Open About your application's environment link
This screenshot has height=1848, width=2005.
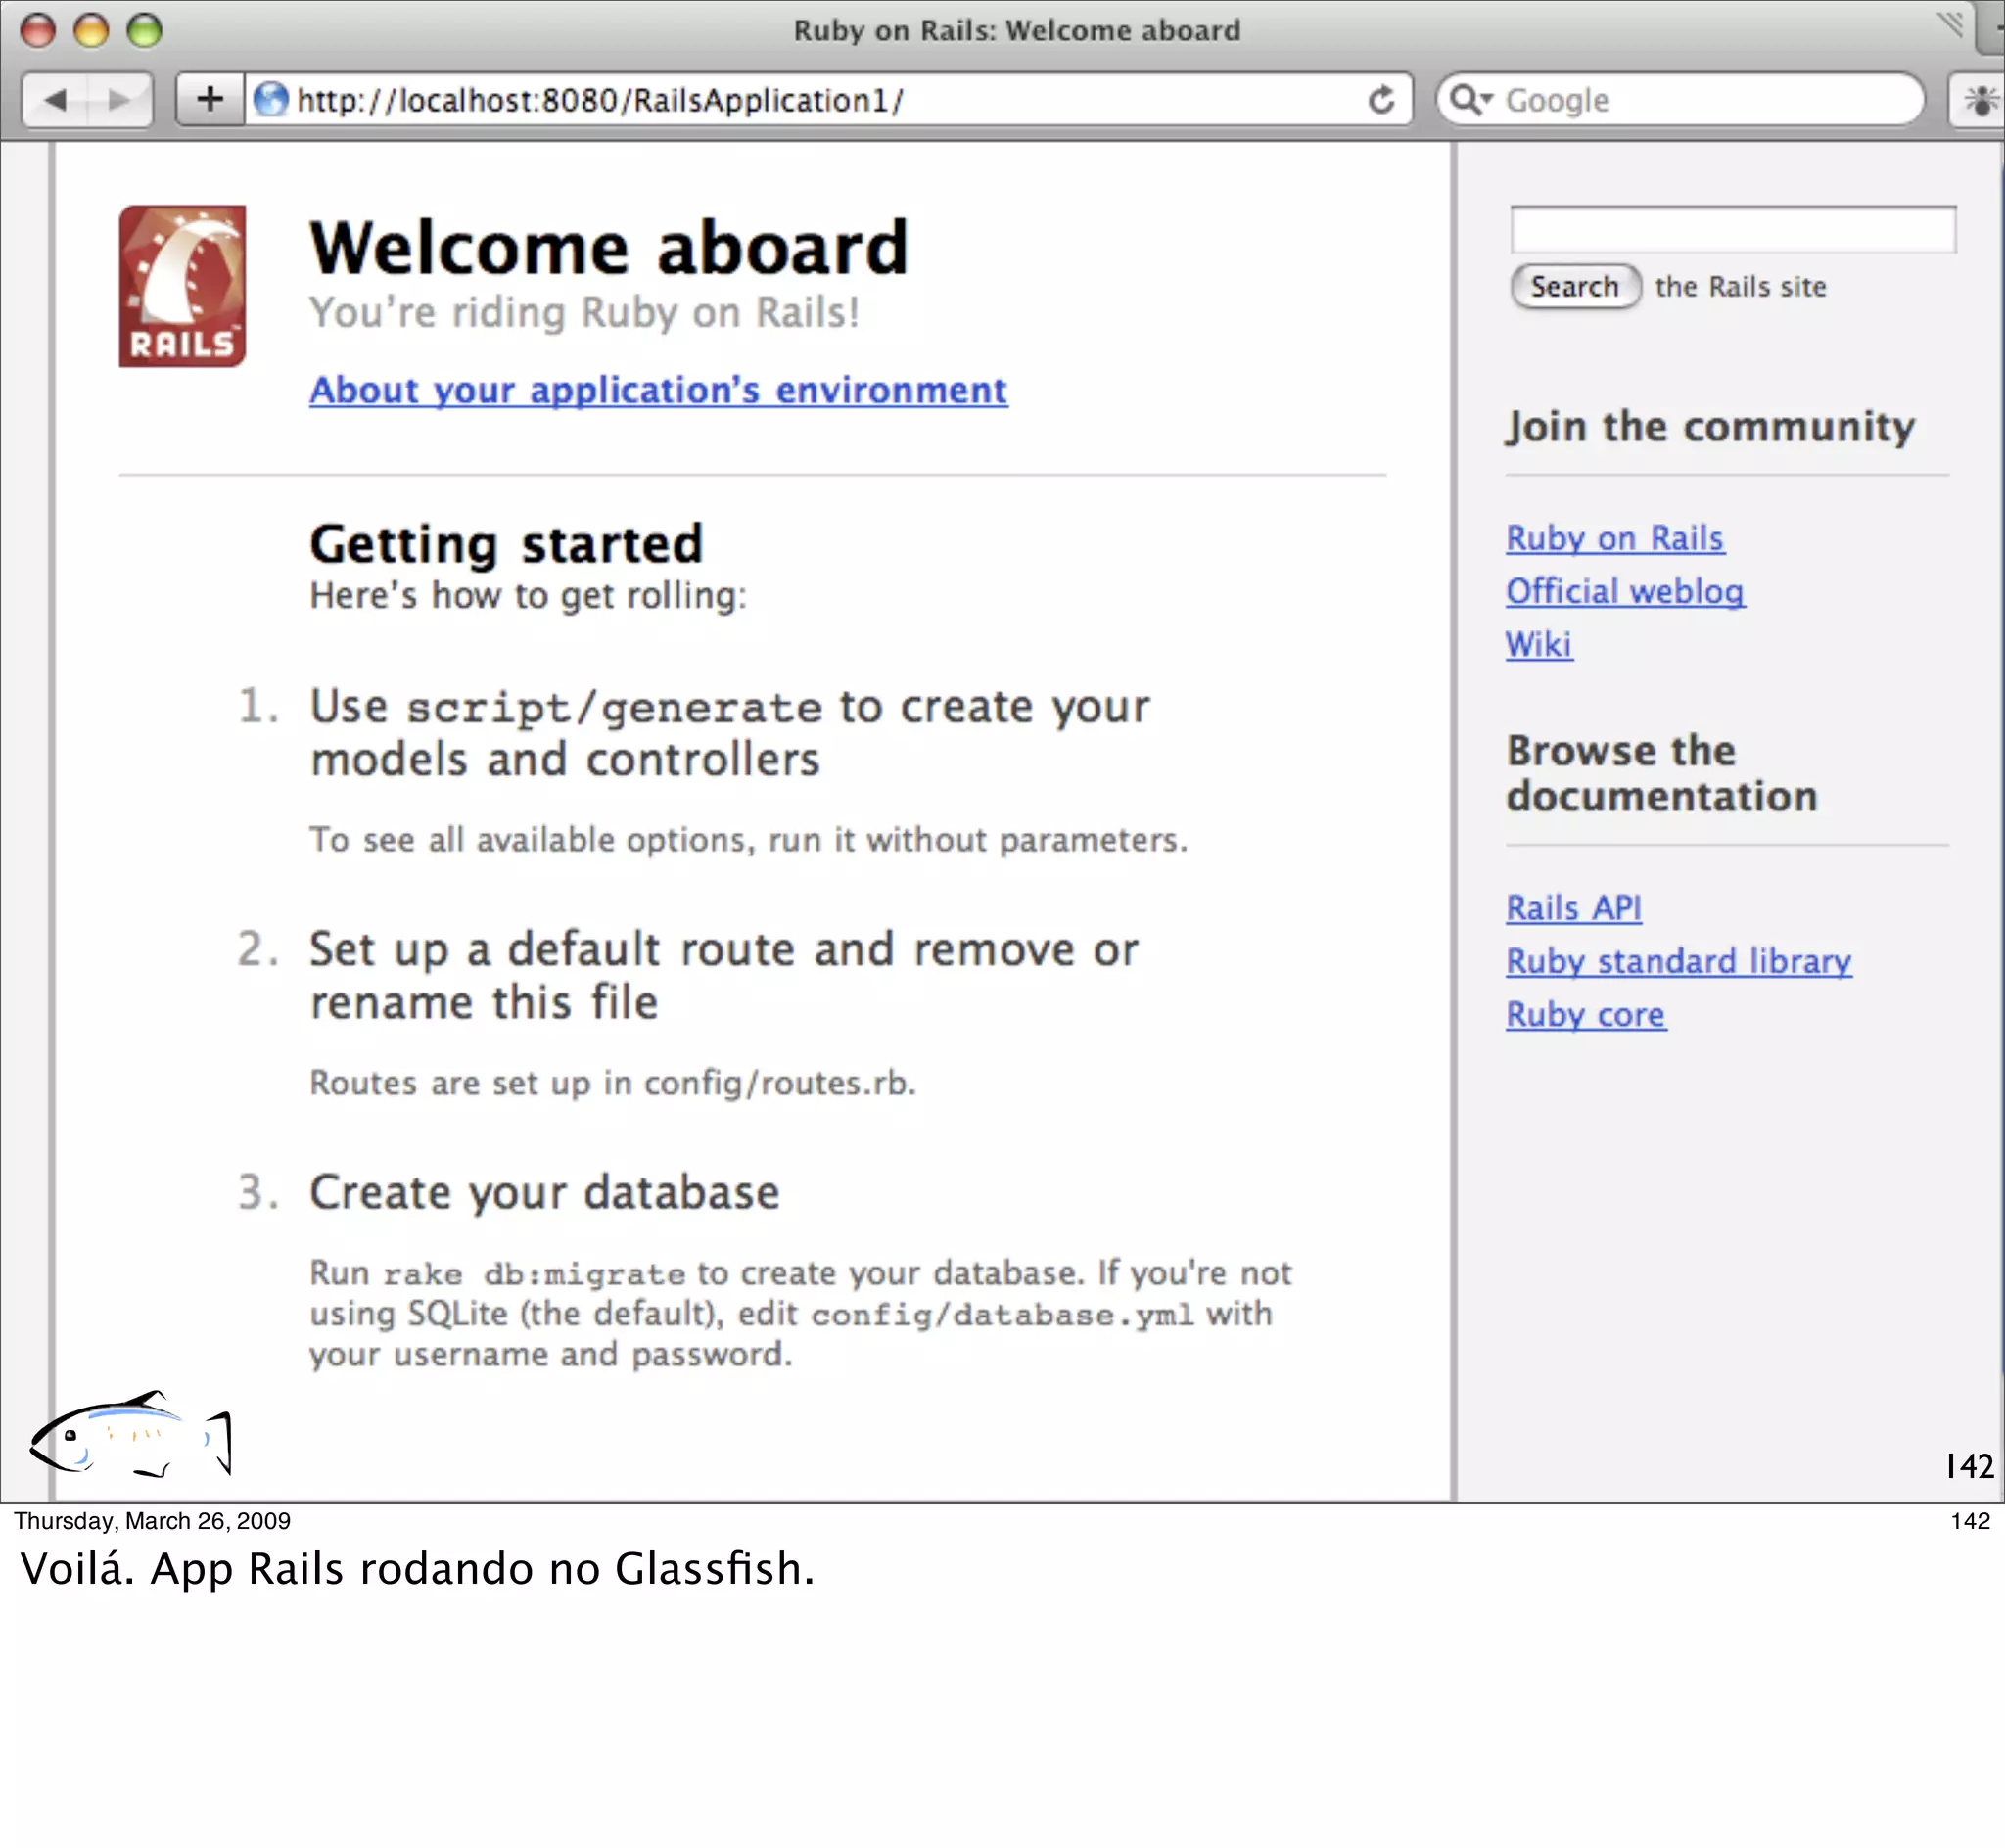[x=658, y=390]
